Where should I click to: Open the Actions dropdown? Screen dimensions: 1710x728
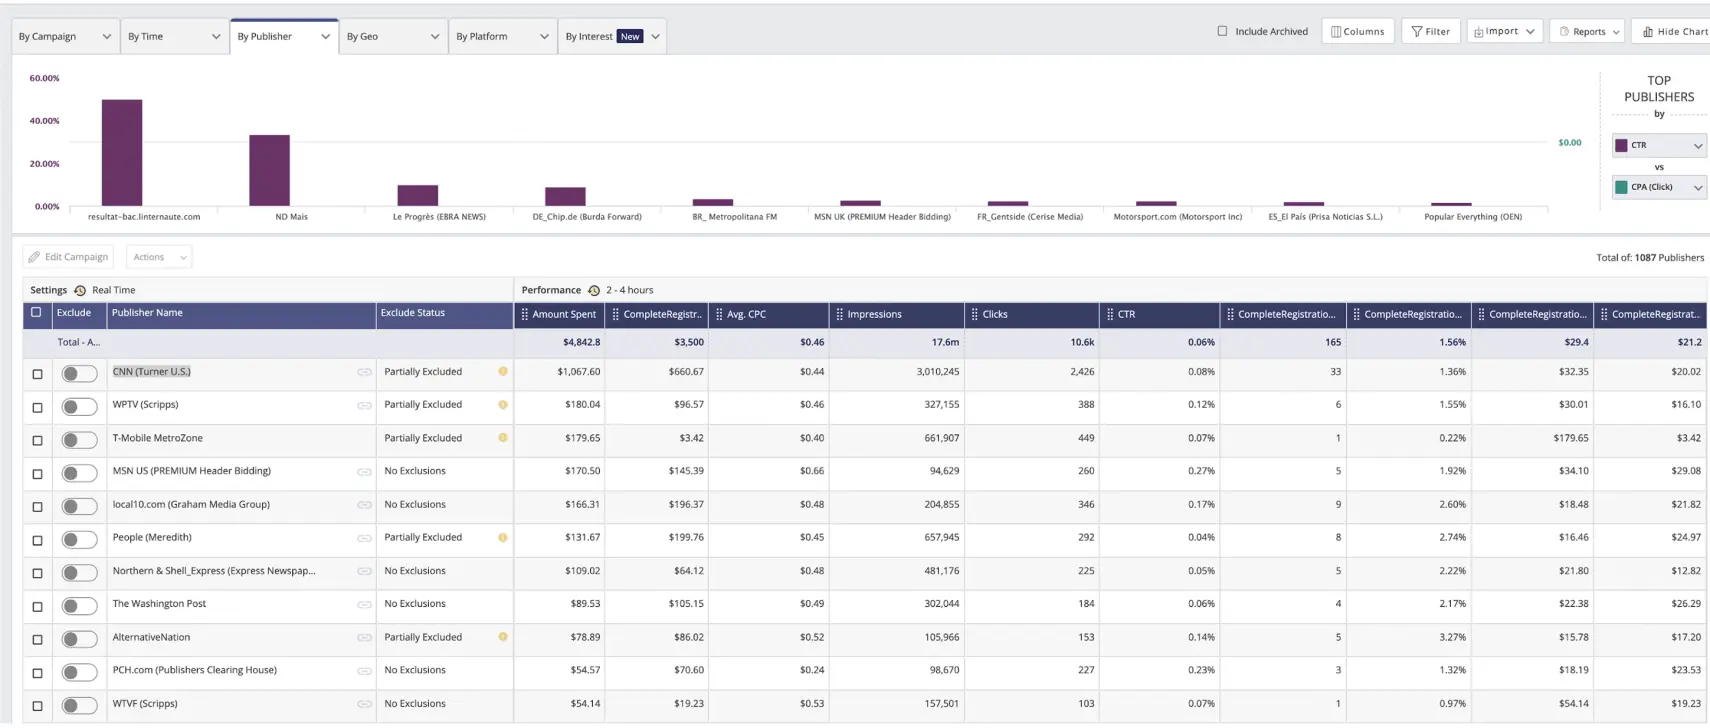point(159,257)
